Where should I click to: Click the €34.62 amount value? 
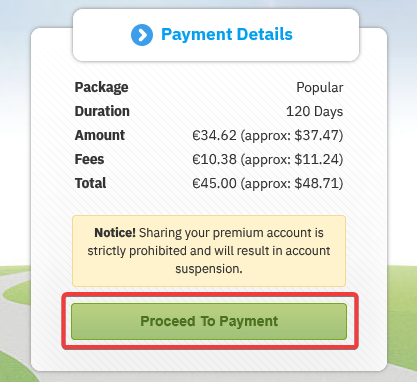[214, 135]
